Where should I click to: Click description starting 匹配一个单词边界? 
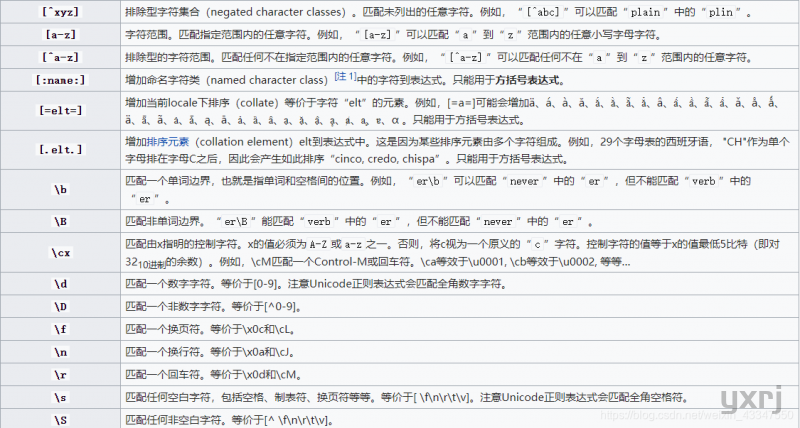(x=438, y=190)
